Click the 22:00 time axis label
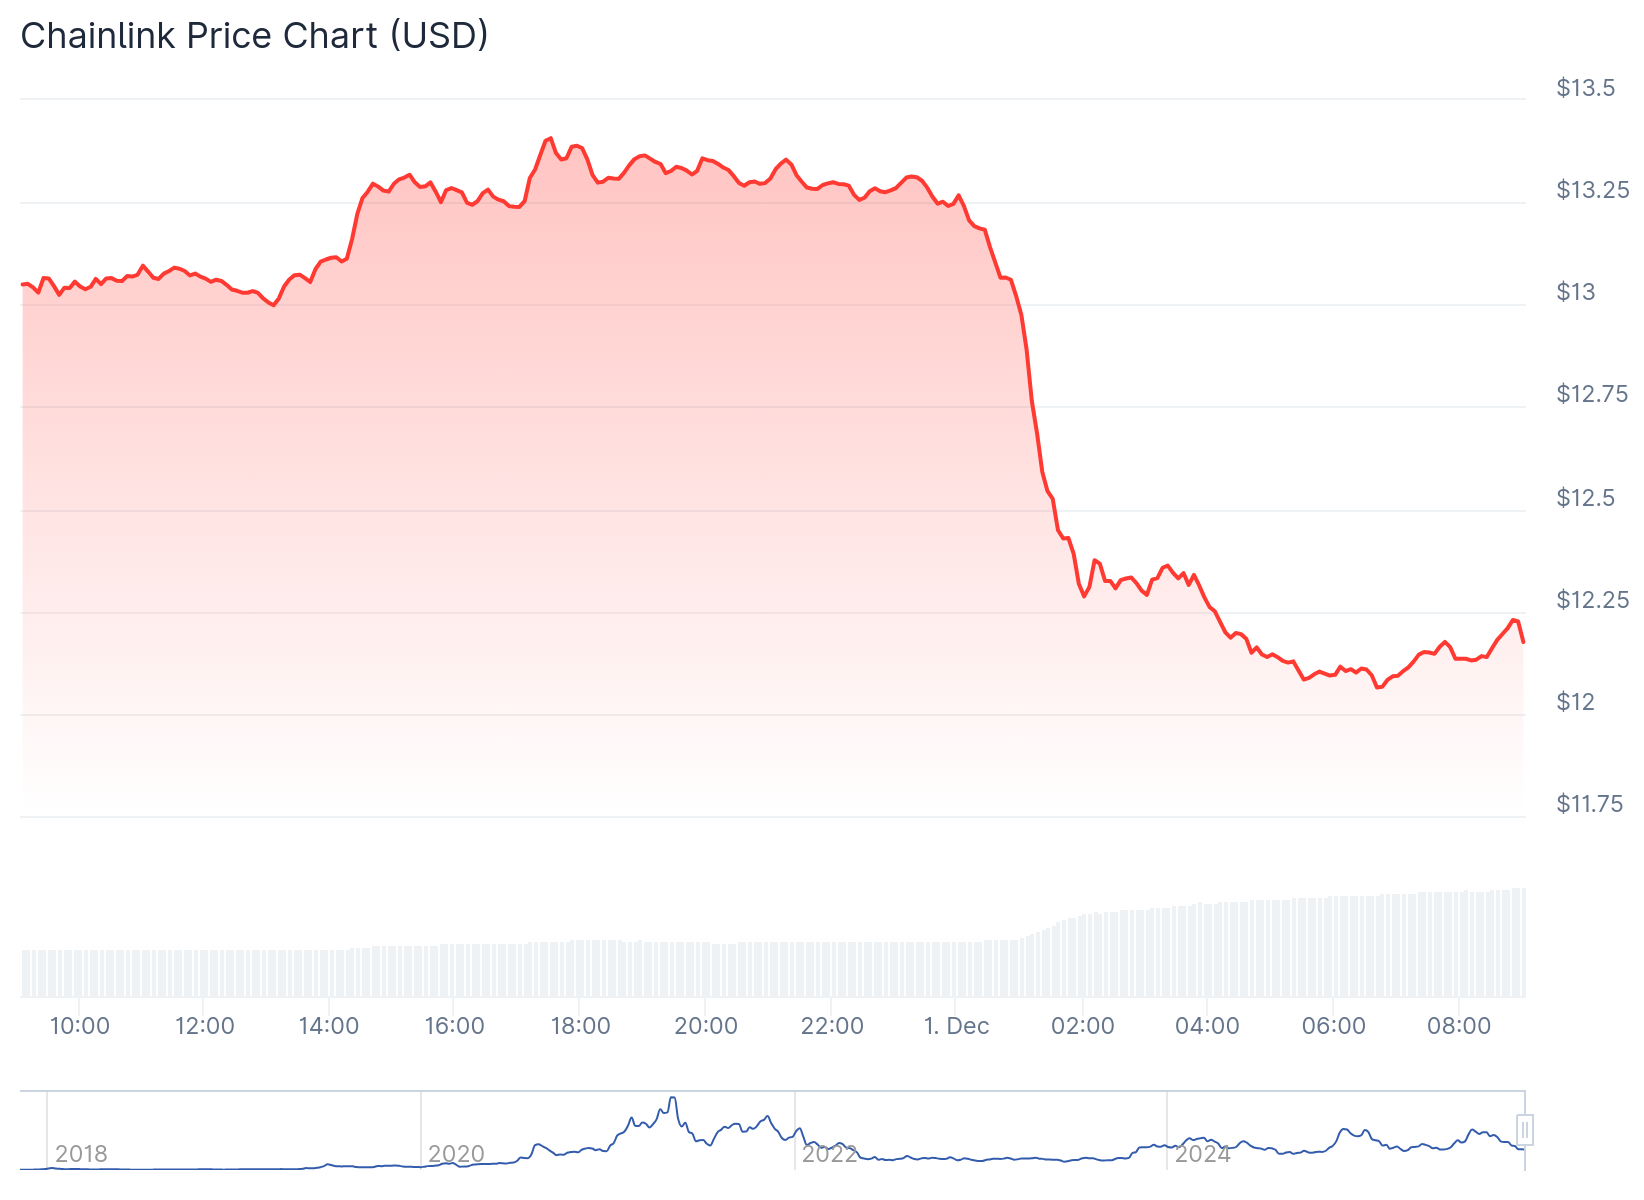 point(832,1026)
